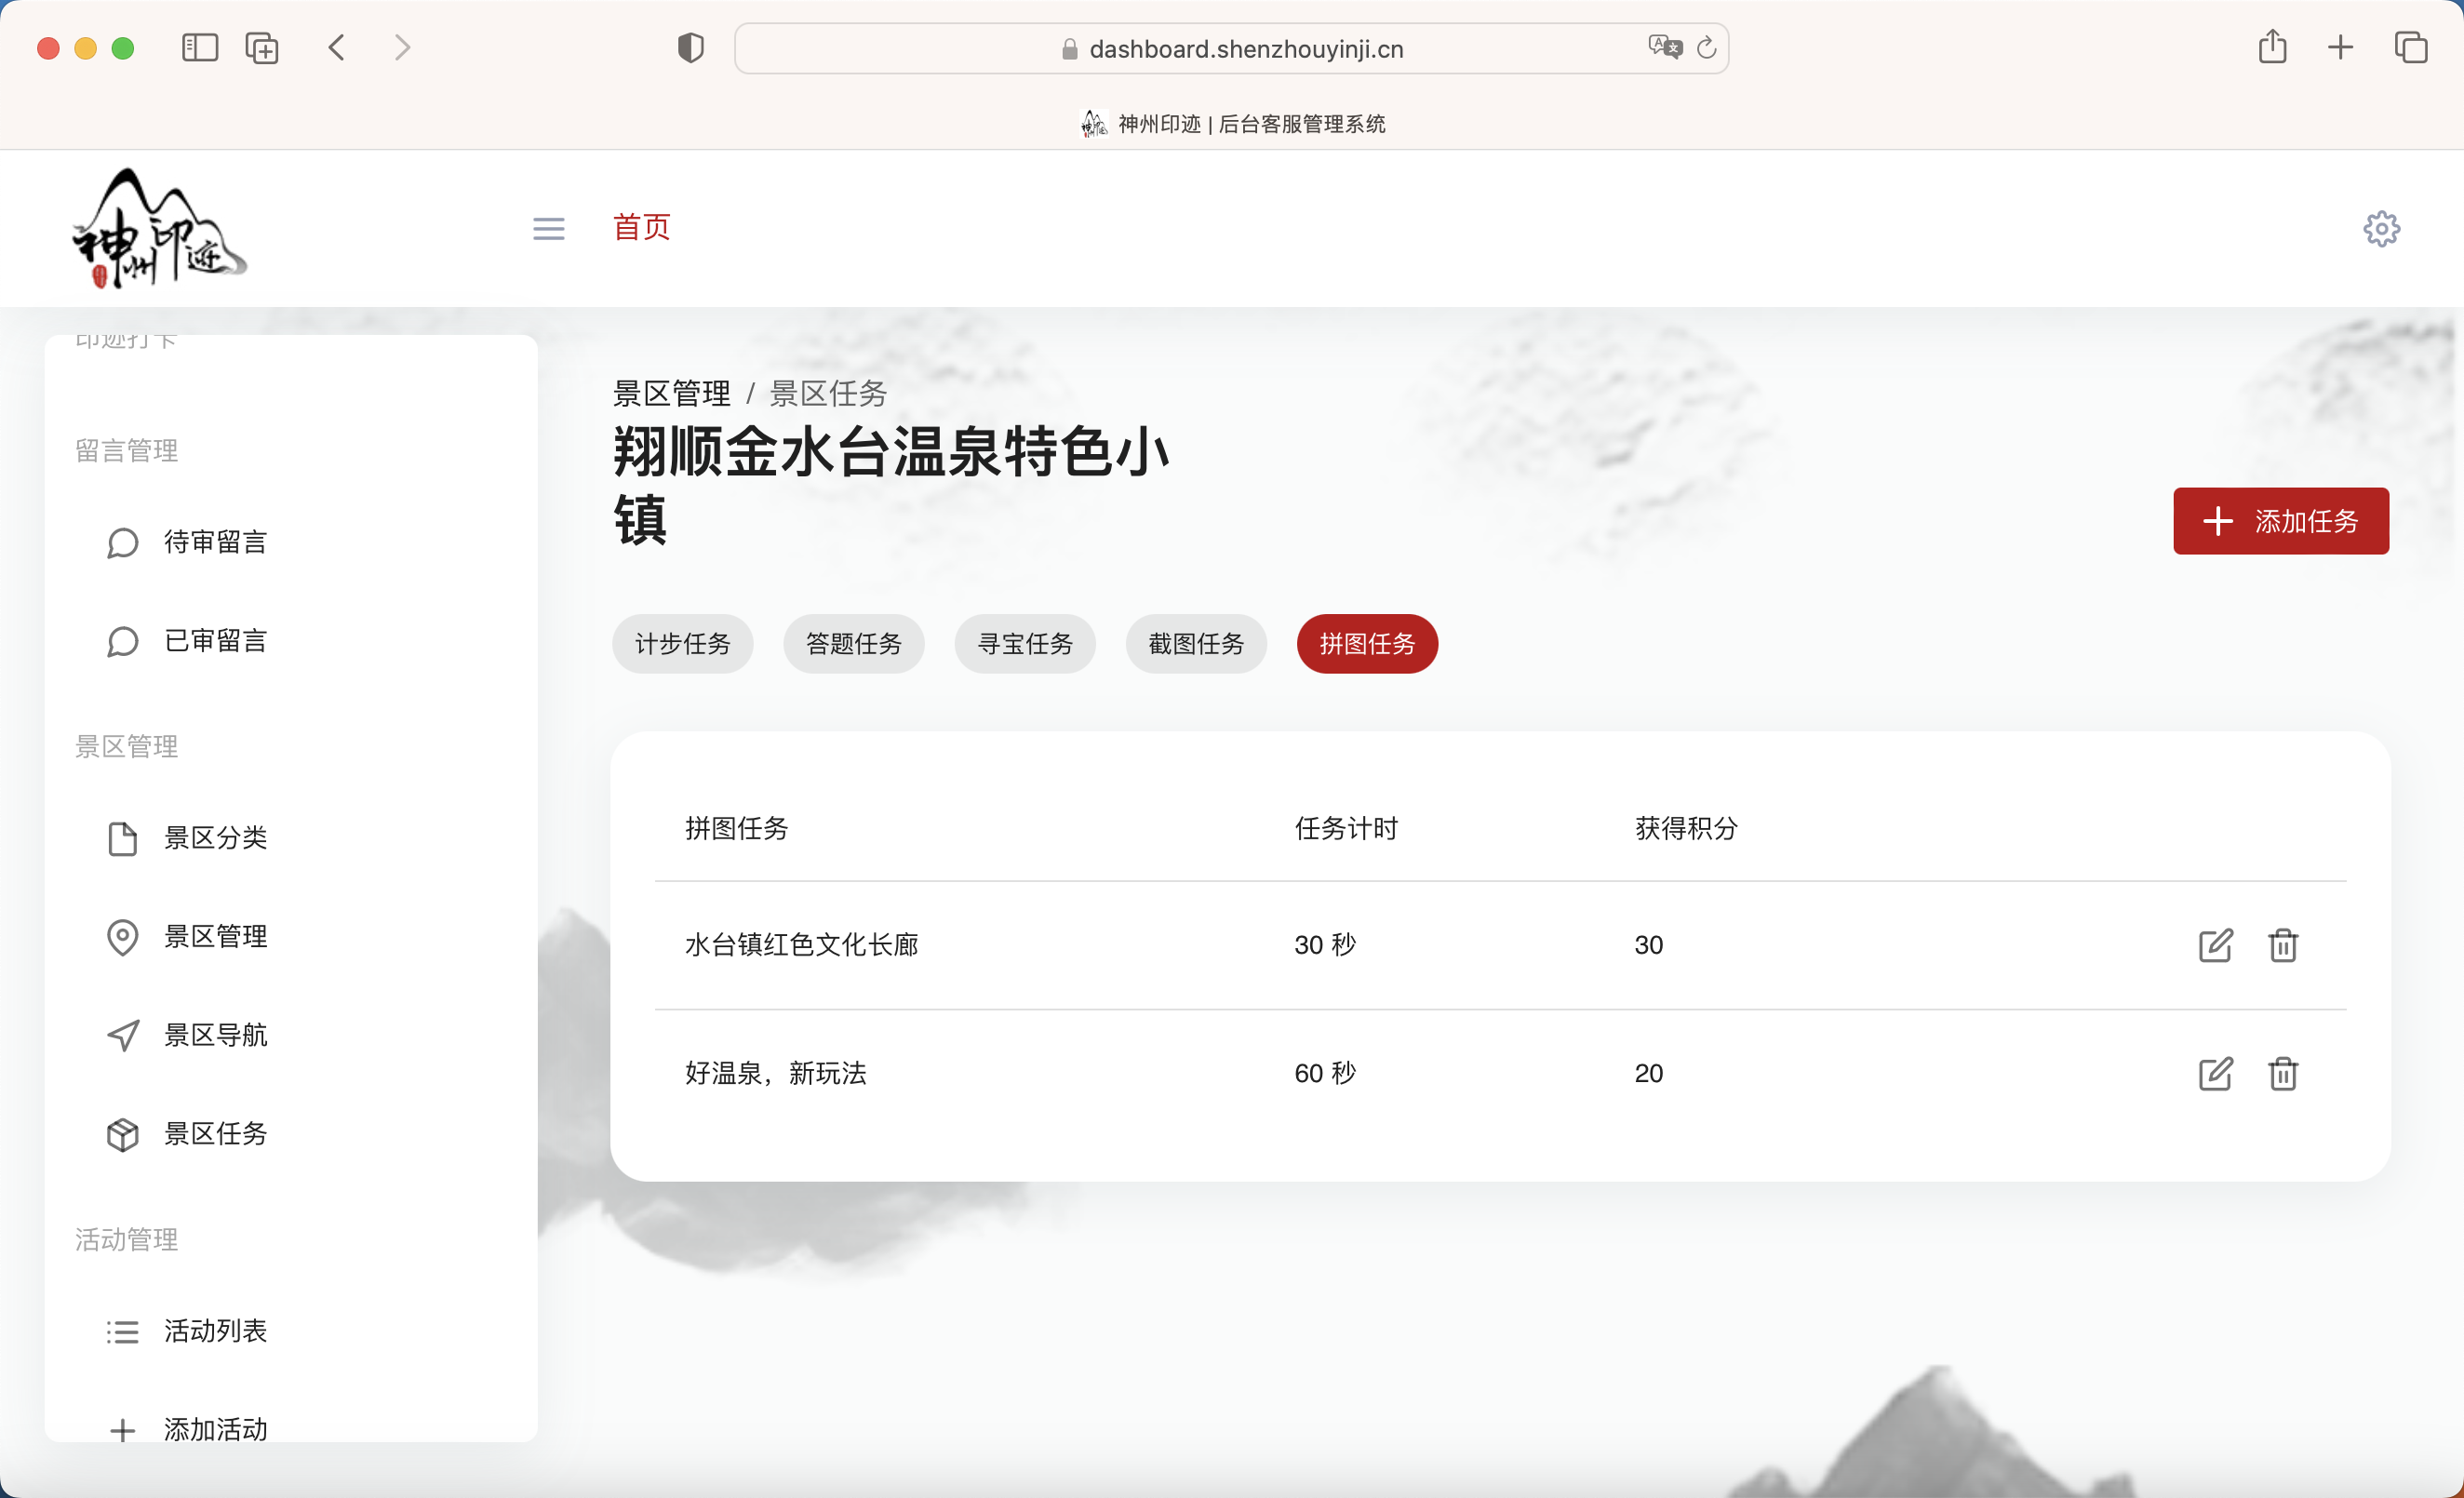
Task: Open the browser share icon
Action: click(x=2272, y=47)
